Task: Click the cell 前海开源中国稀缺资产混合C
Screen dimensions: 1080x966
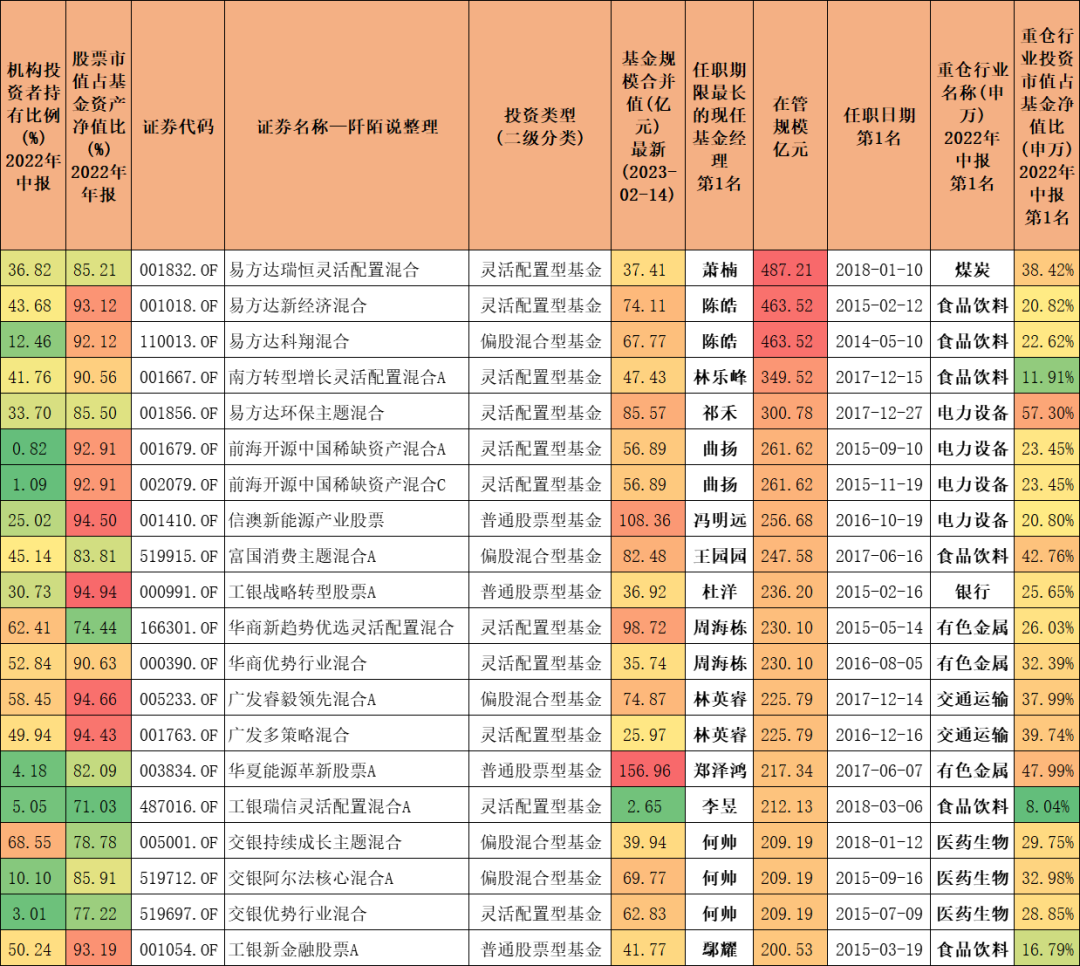Action: click(x=346, y=484)
